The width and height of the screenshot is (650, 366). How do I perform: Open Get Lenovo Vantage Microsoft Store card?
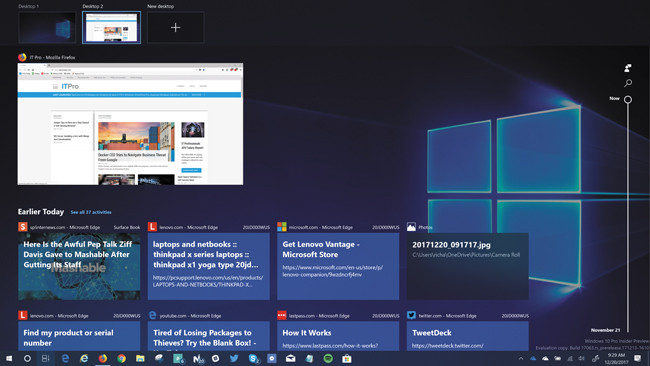338,266
